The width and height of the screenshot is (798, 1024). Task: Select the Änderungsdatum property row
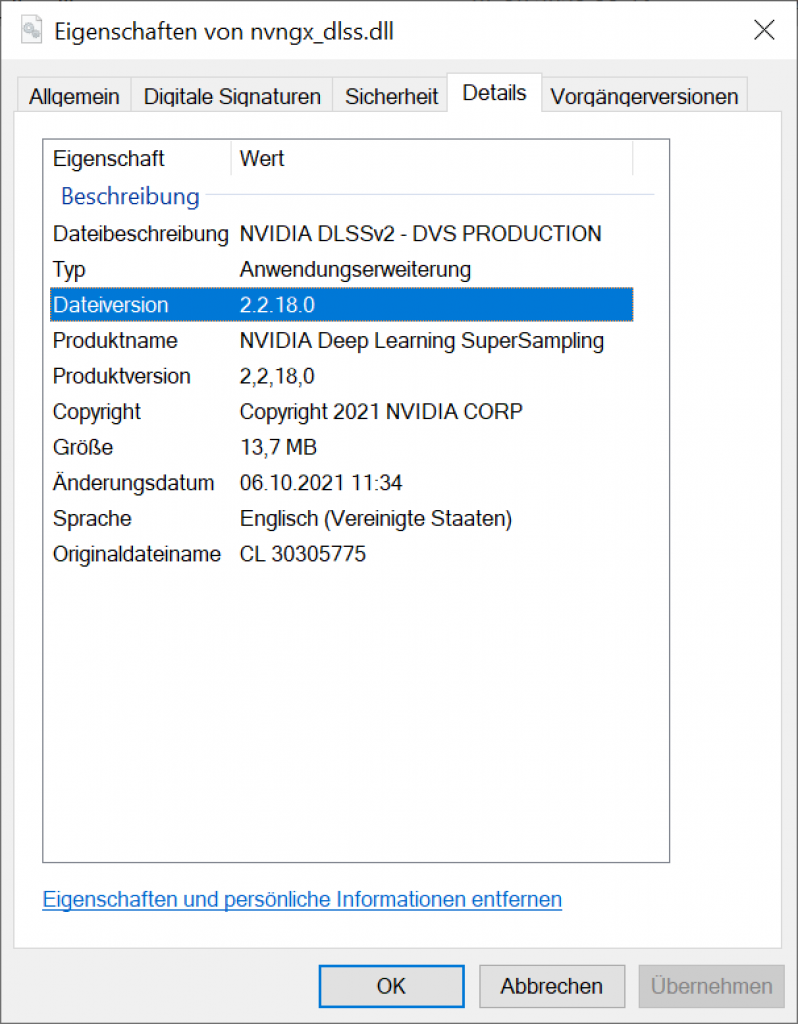tap(342, 483)
